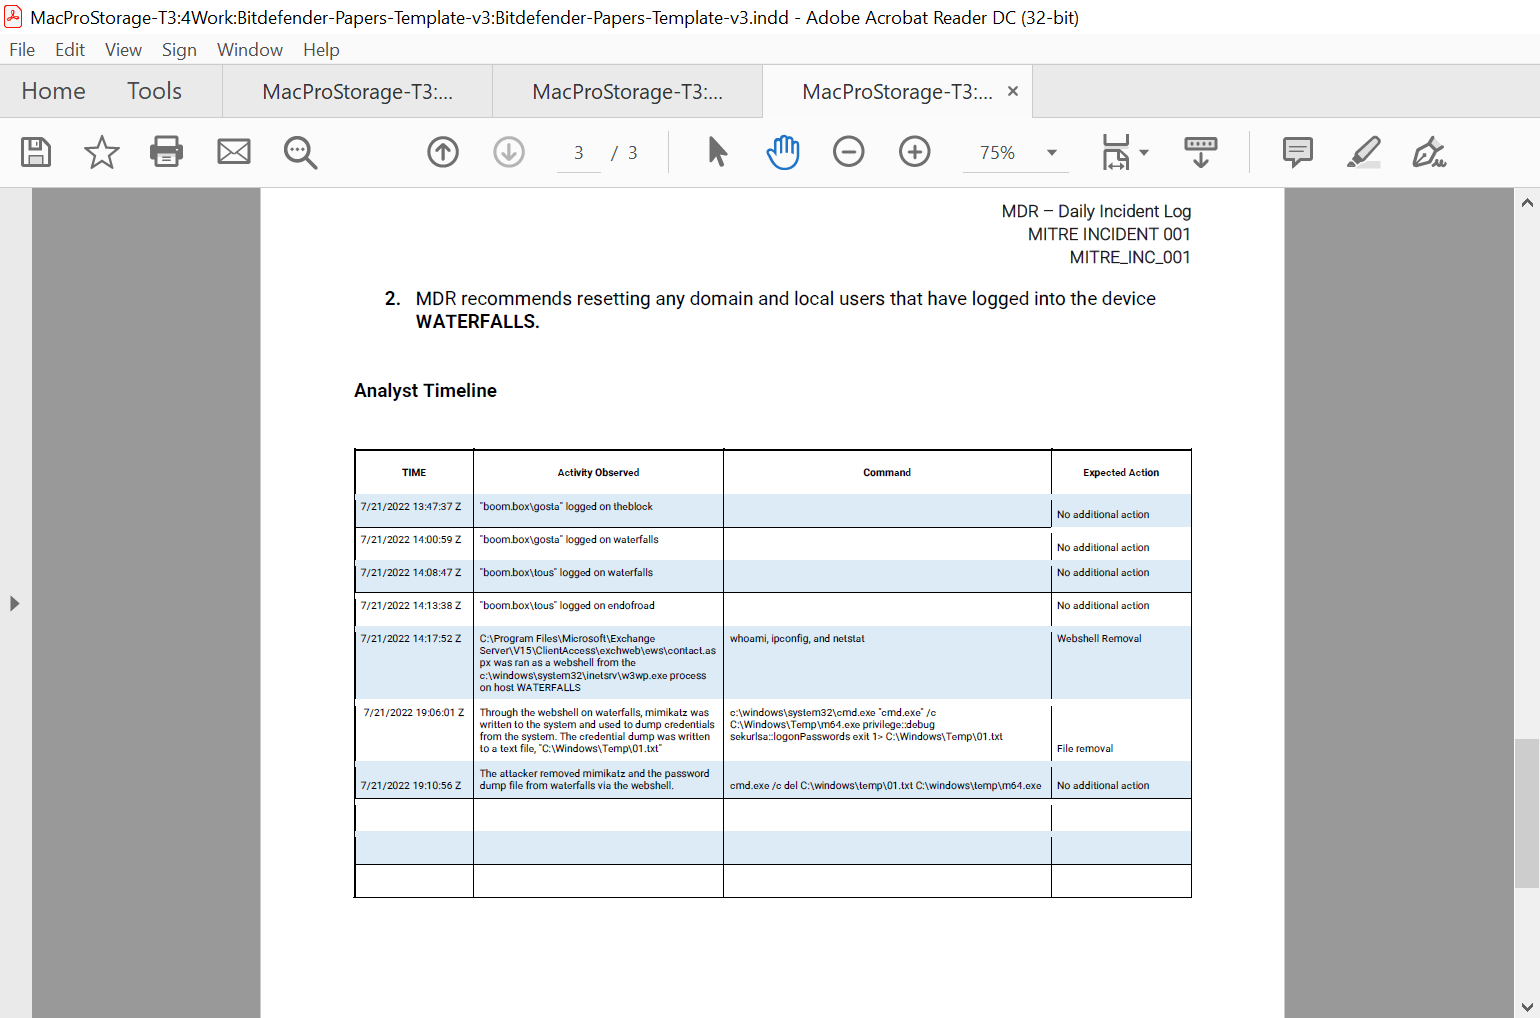Screen dimensions: 1540x1018
Task: Open zoom level 75% dropdown
Action: (1051, 153)
